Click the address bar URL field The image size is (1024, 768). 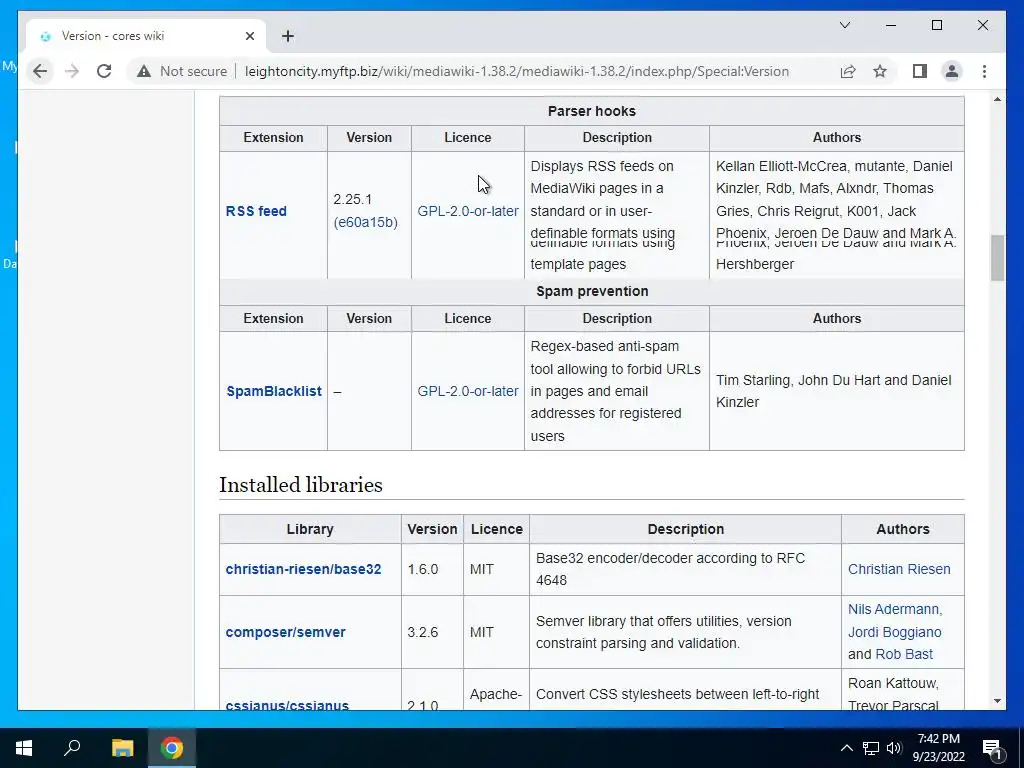(x=516, y=71)
